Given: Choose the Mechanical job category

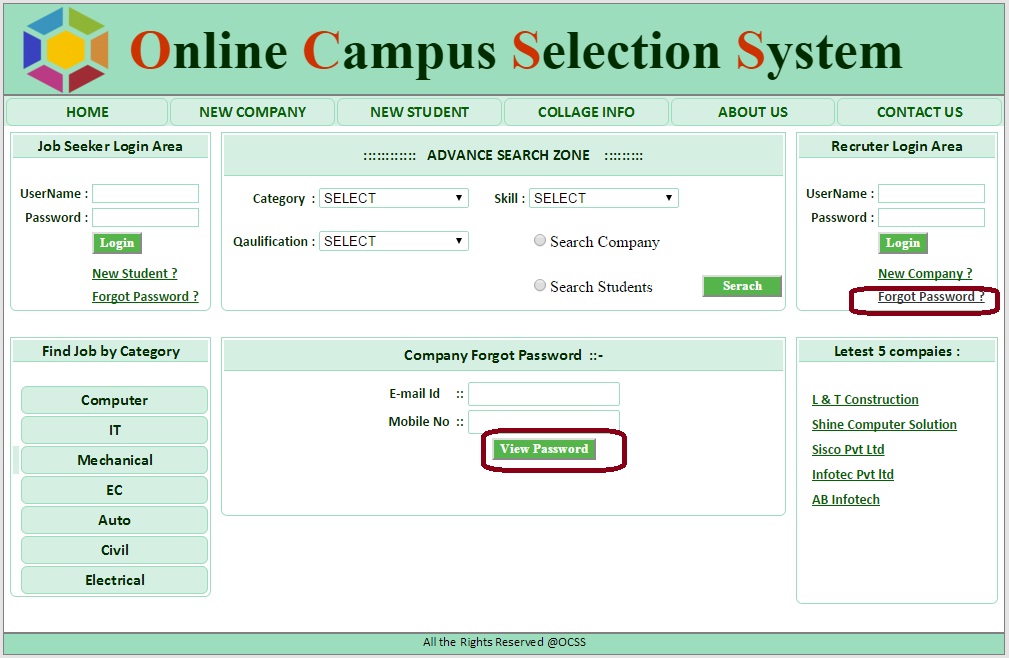Looking at the screenshot, I should 114,460.
